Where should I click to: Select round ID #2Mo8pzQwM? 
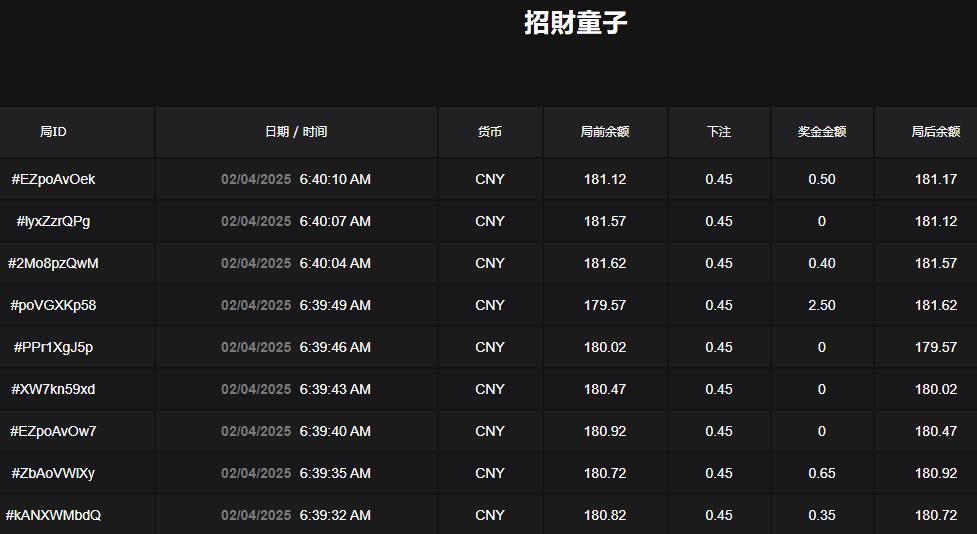[53, 264]
